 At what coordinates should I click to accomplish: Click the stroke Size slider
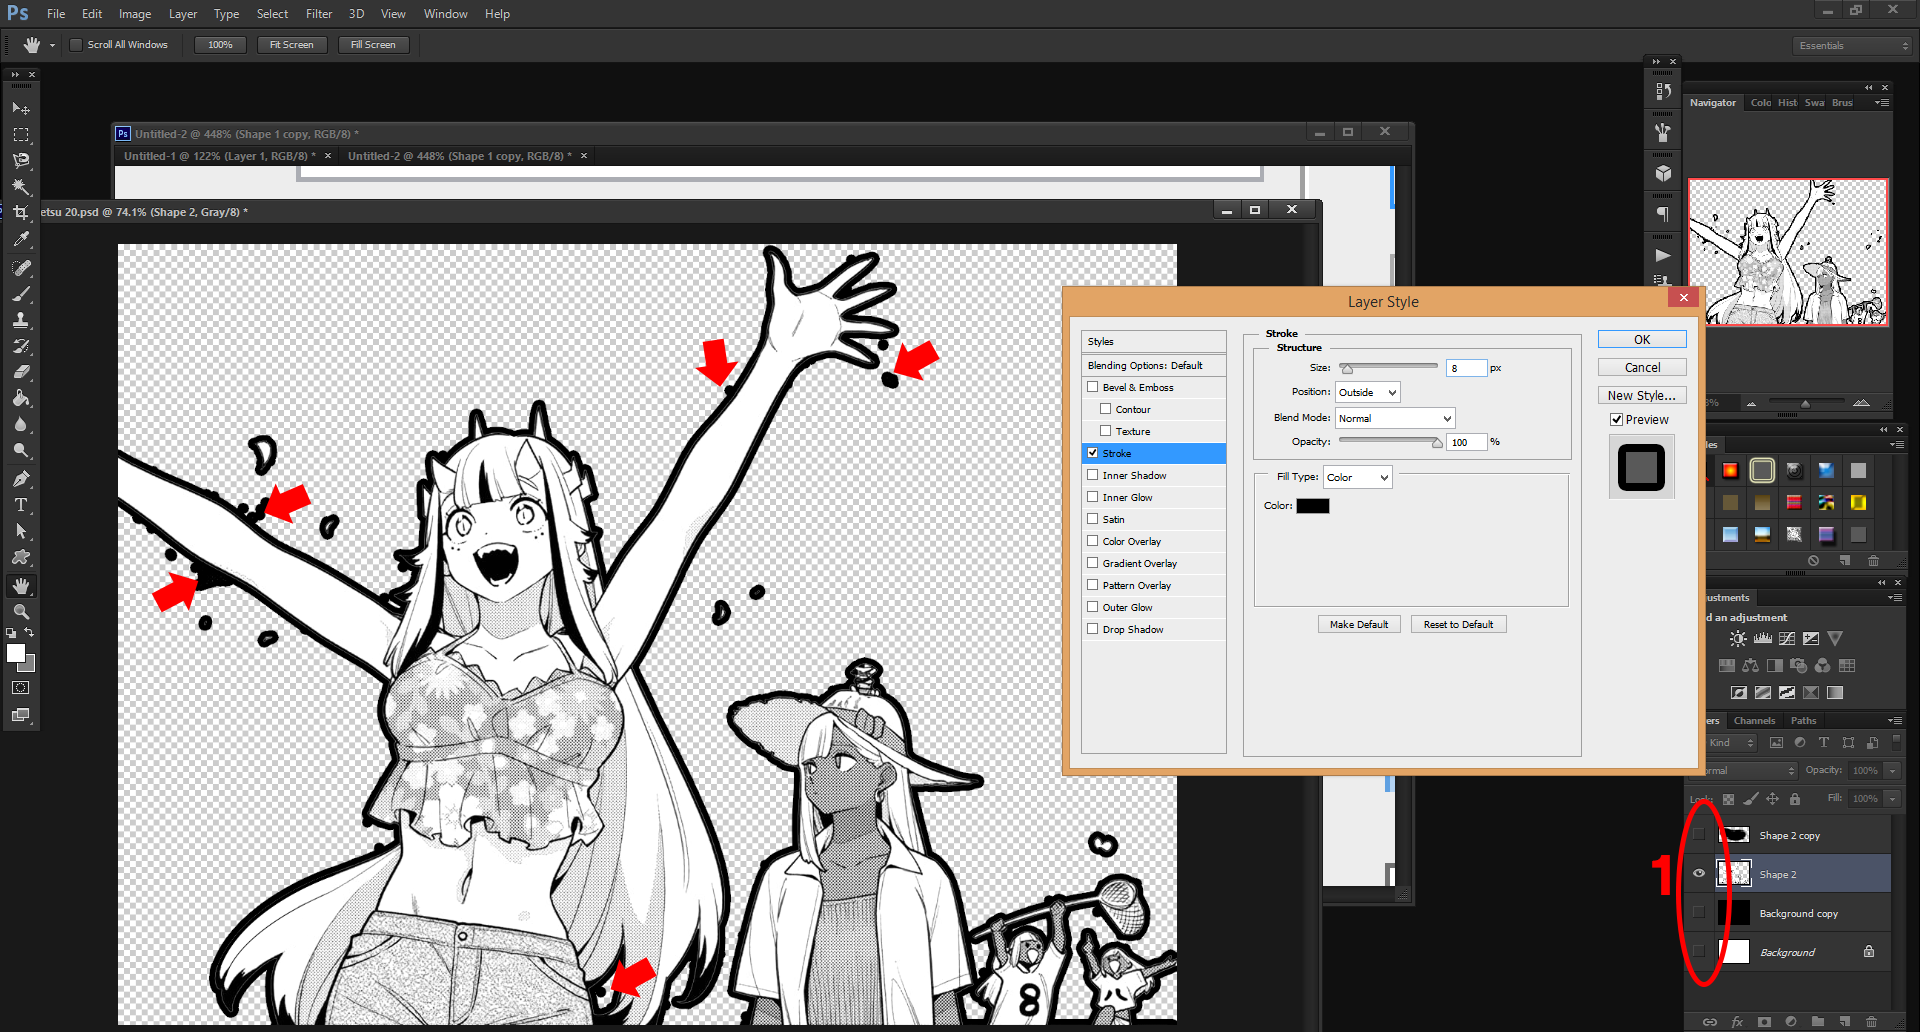(x=1388, y=368)
